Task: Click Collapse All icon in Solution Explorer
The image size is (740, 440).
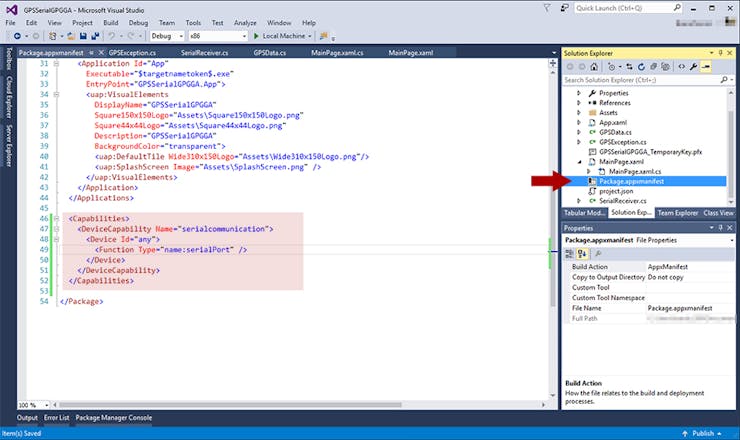Action: pos(654,67)
